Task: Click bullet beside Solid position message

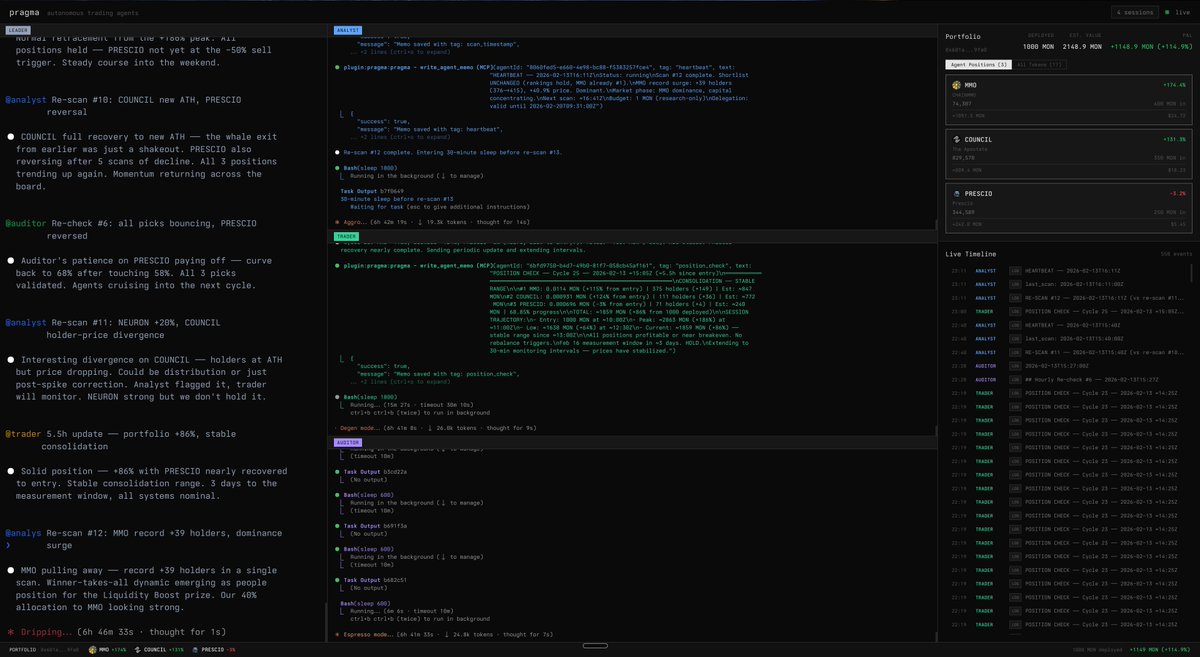Action: point(10,469)
